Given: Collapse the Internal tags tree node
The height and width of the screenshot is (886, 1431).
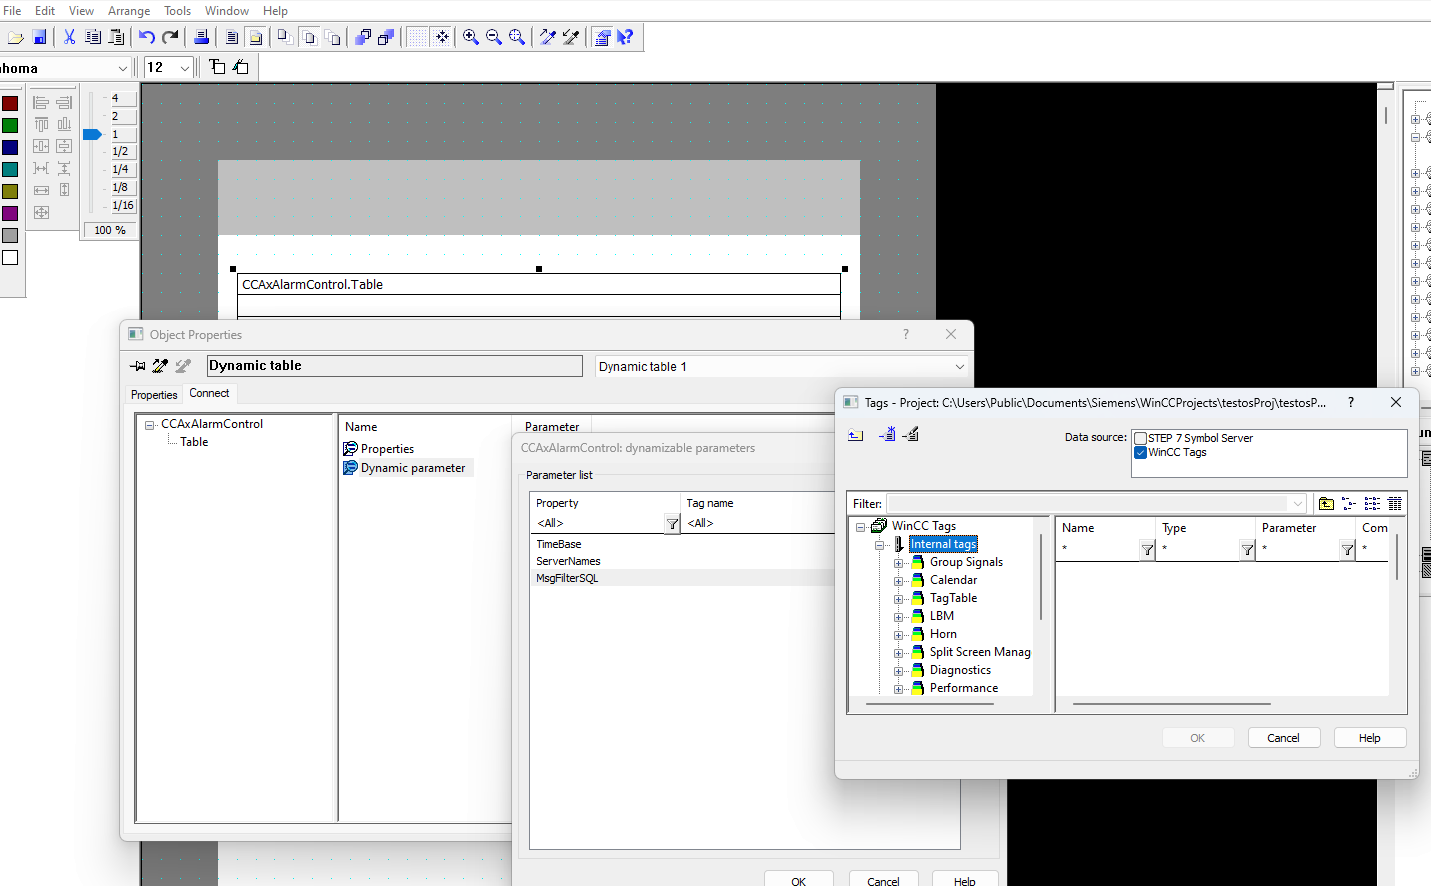Looking at the screenshot, I should point(880,545).
